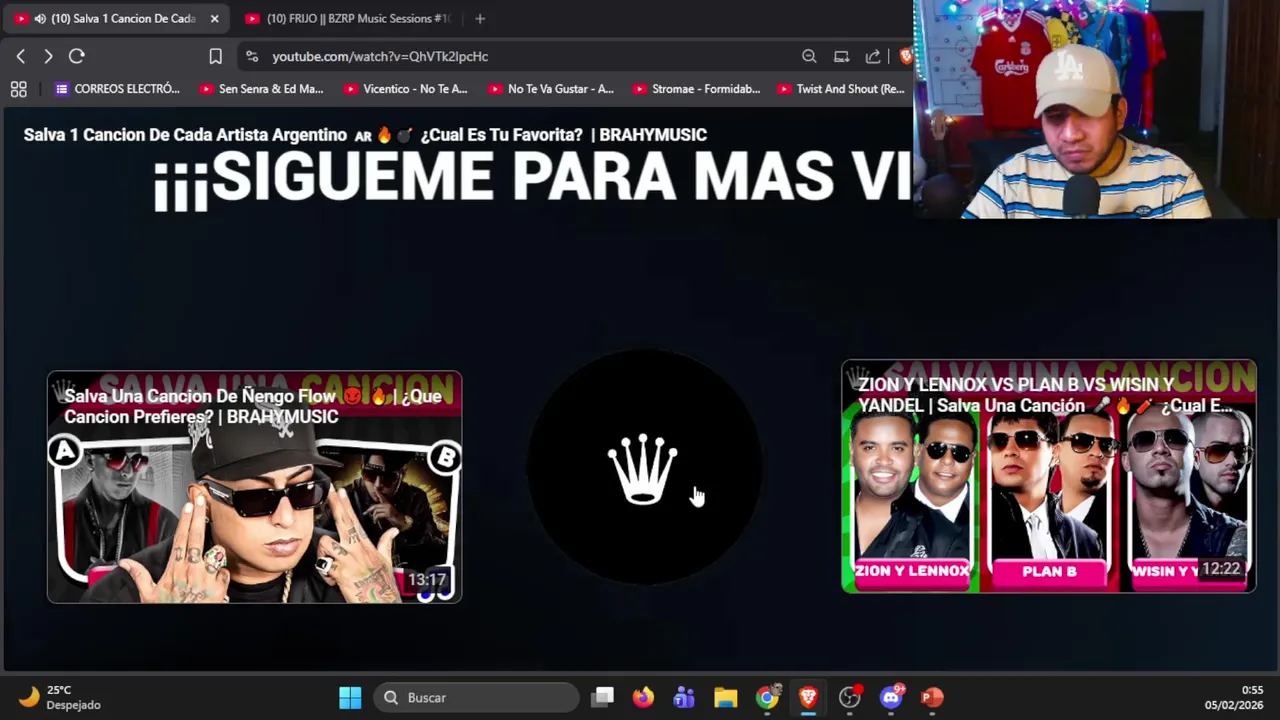Viewport: 1280px width, 720px height.
Task: Click the video title Salva 1 Cancion text
Action: click(365, 135)
